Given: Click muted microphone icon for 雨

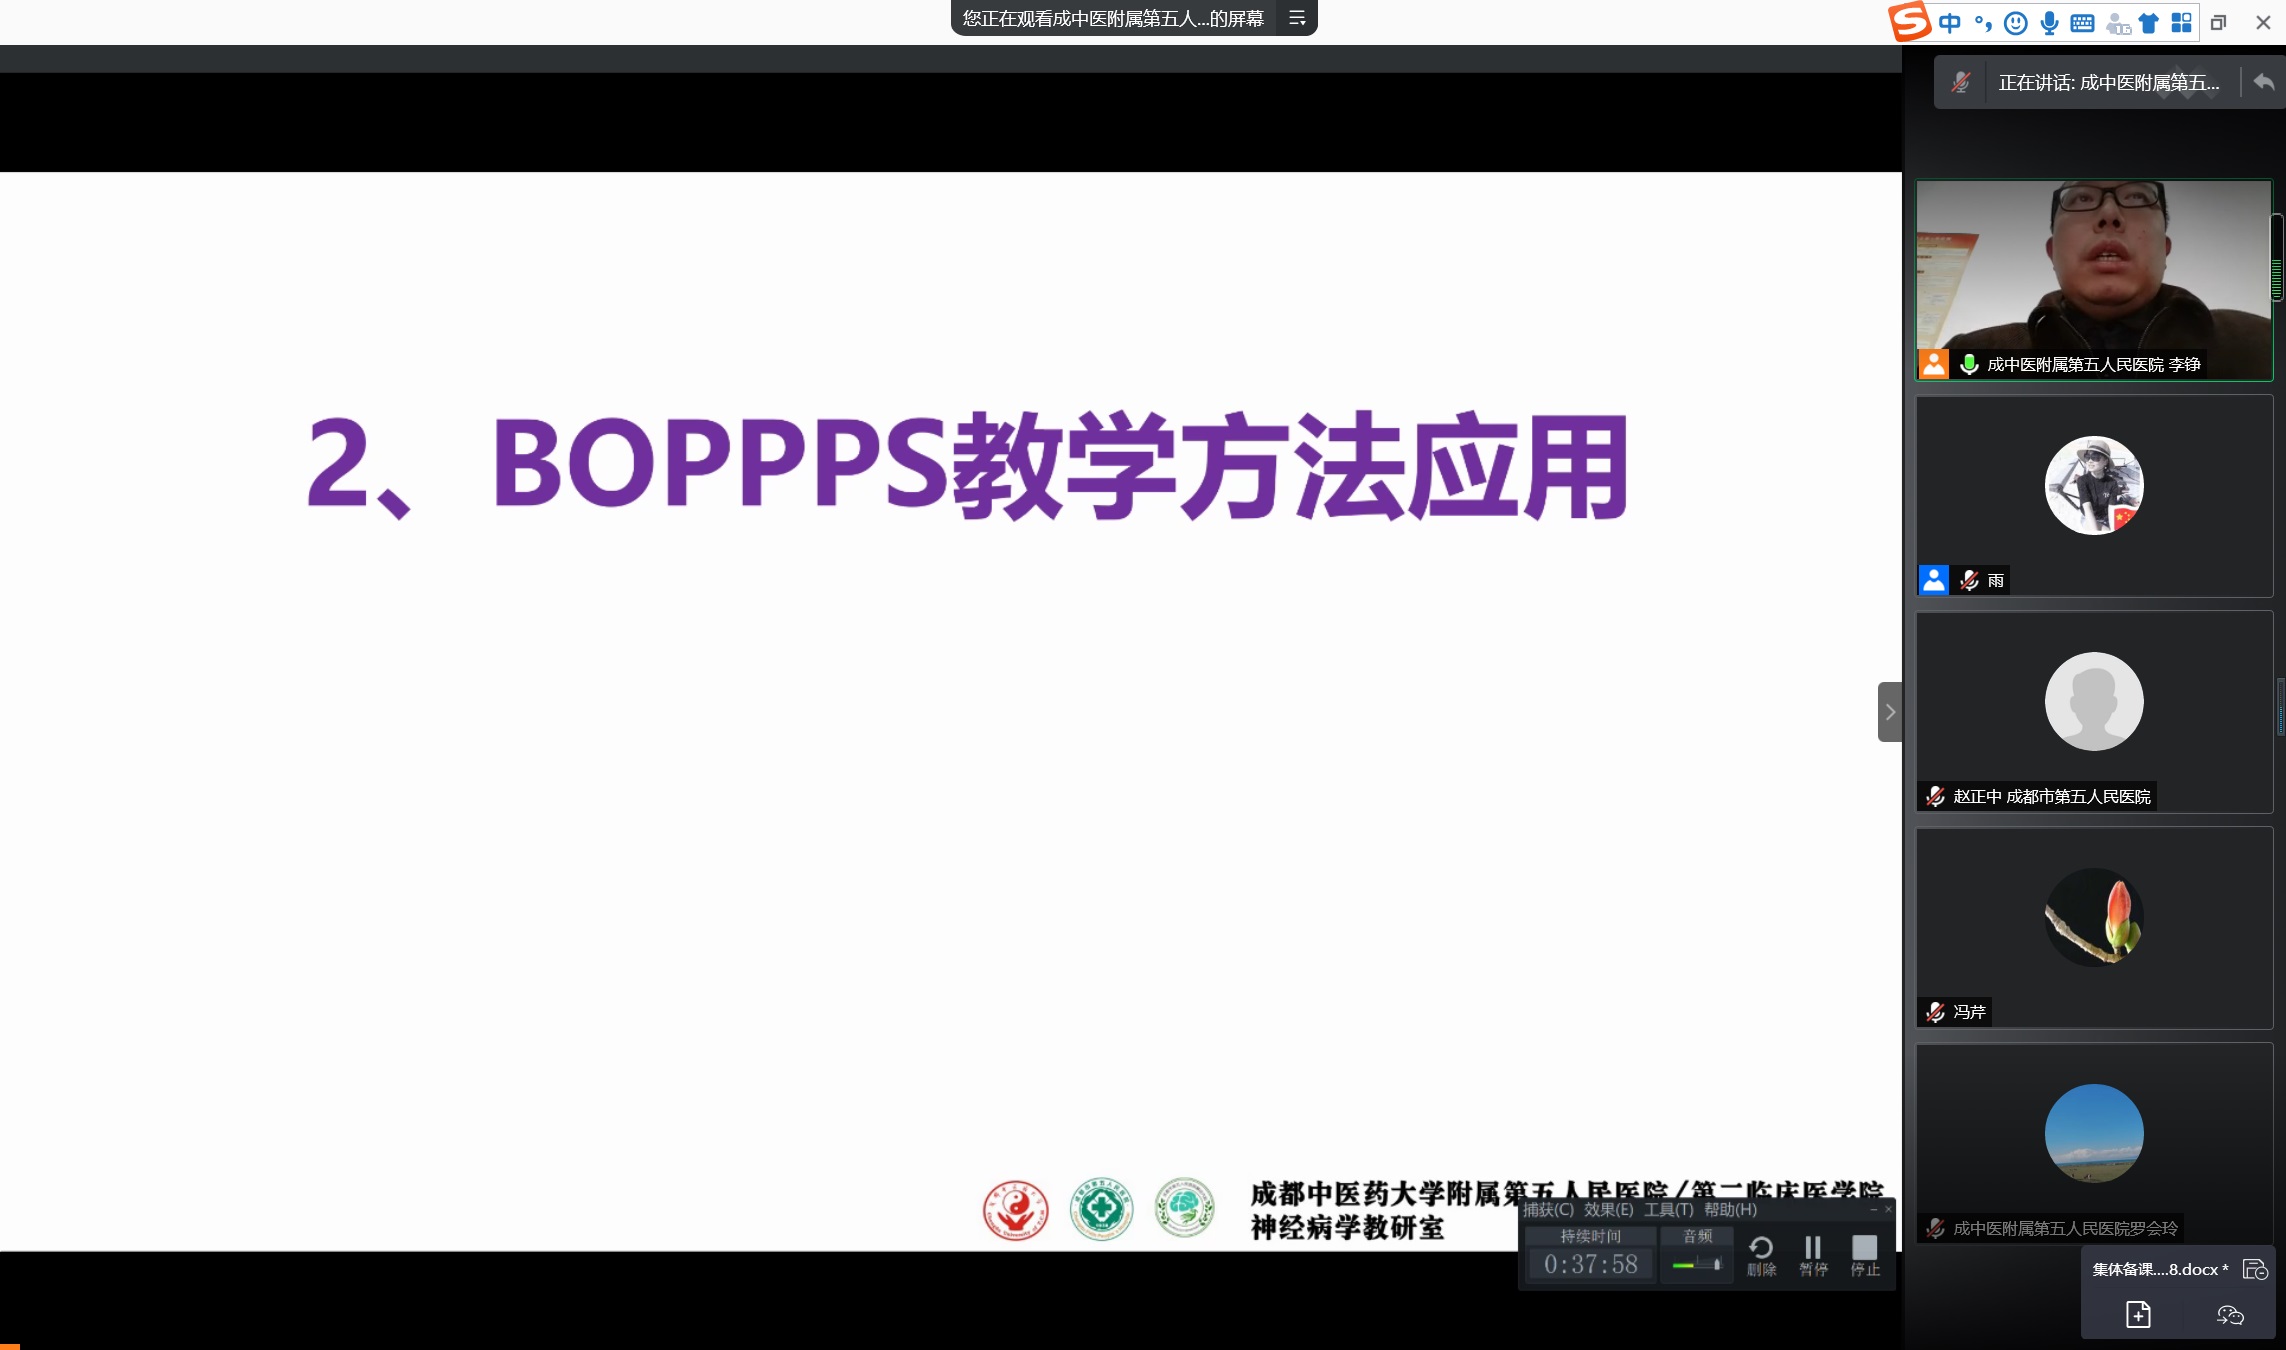Looking at the screenshot, I should (x=1969, y=580).
